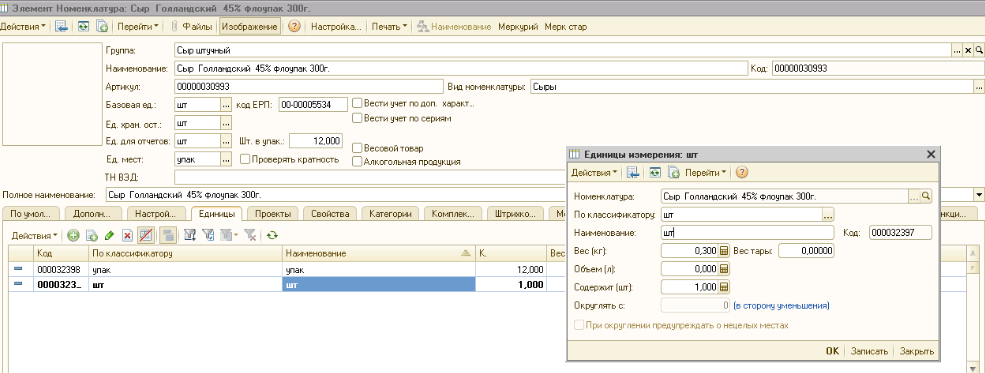Open Действия dropdown in Единицы измерения dialog

pyautogui.click(x=594, y=172)
